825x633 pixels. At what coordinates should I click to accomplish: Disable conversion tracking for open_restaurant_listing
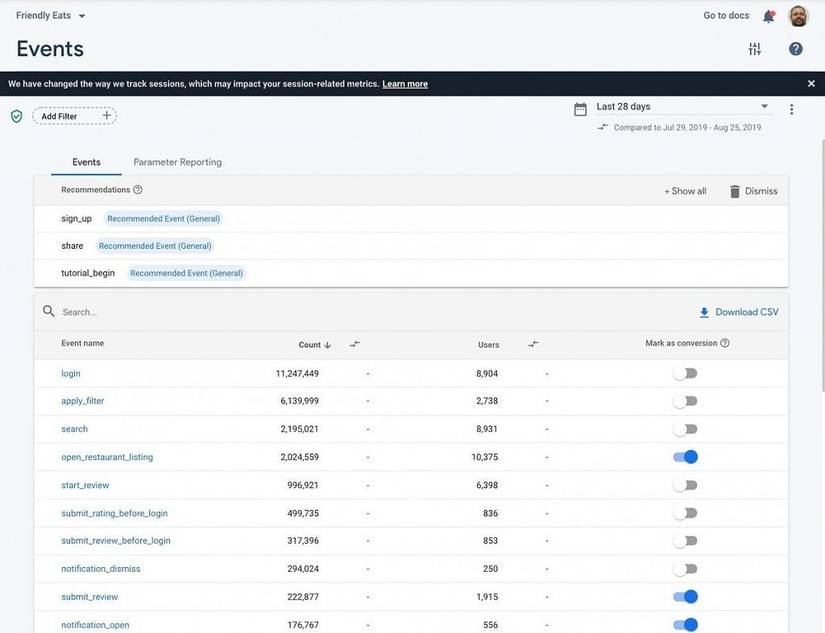687,455
